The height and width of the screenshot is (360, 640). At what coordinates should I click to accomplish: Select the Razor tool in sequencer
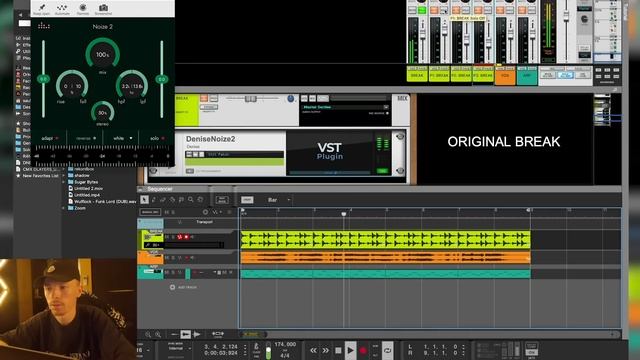tap(172, 200)
